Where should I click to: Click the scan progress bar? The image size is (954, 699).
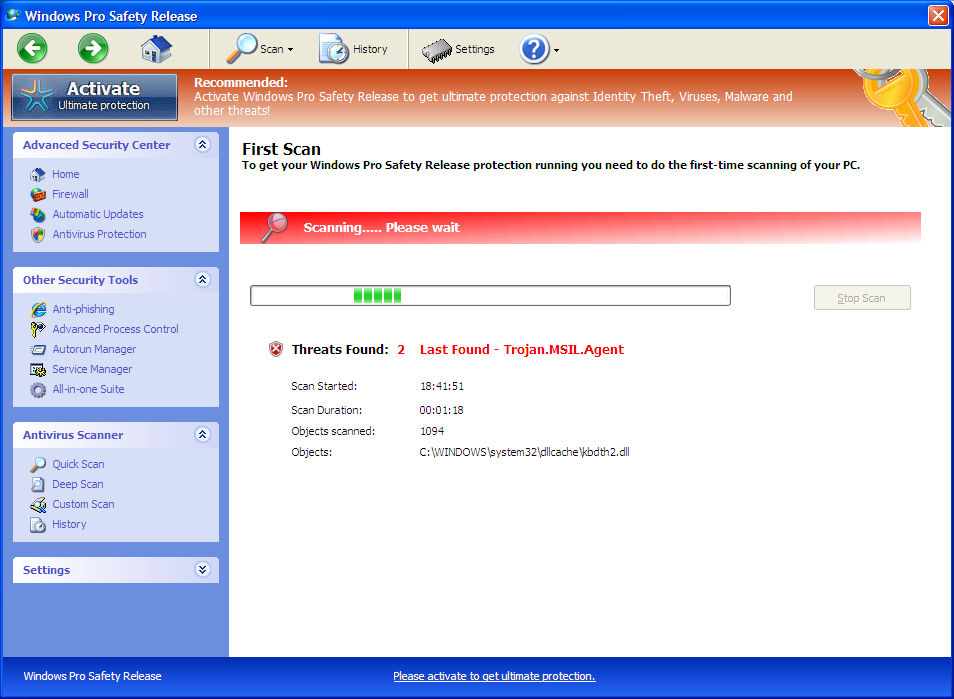click(490, 296)
